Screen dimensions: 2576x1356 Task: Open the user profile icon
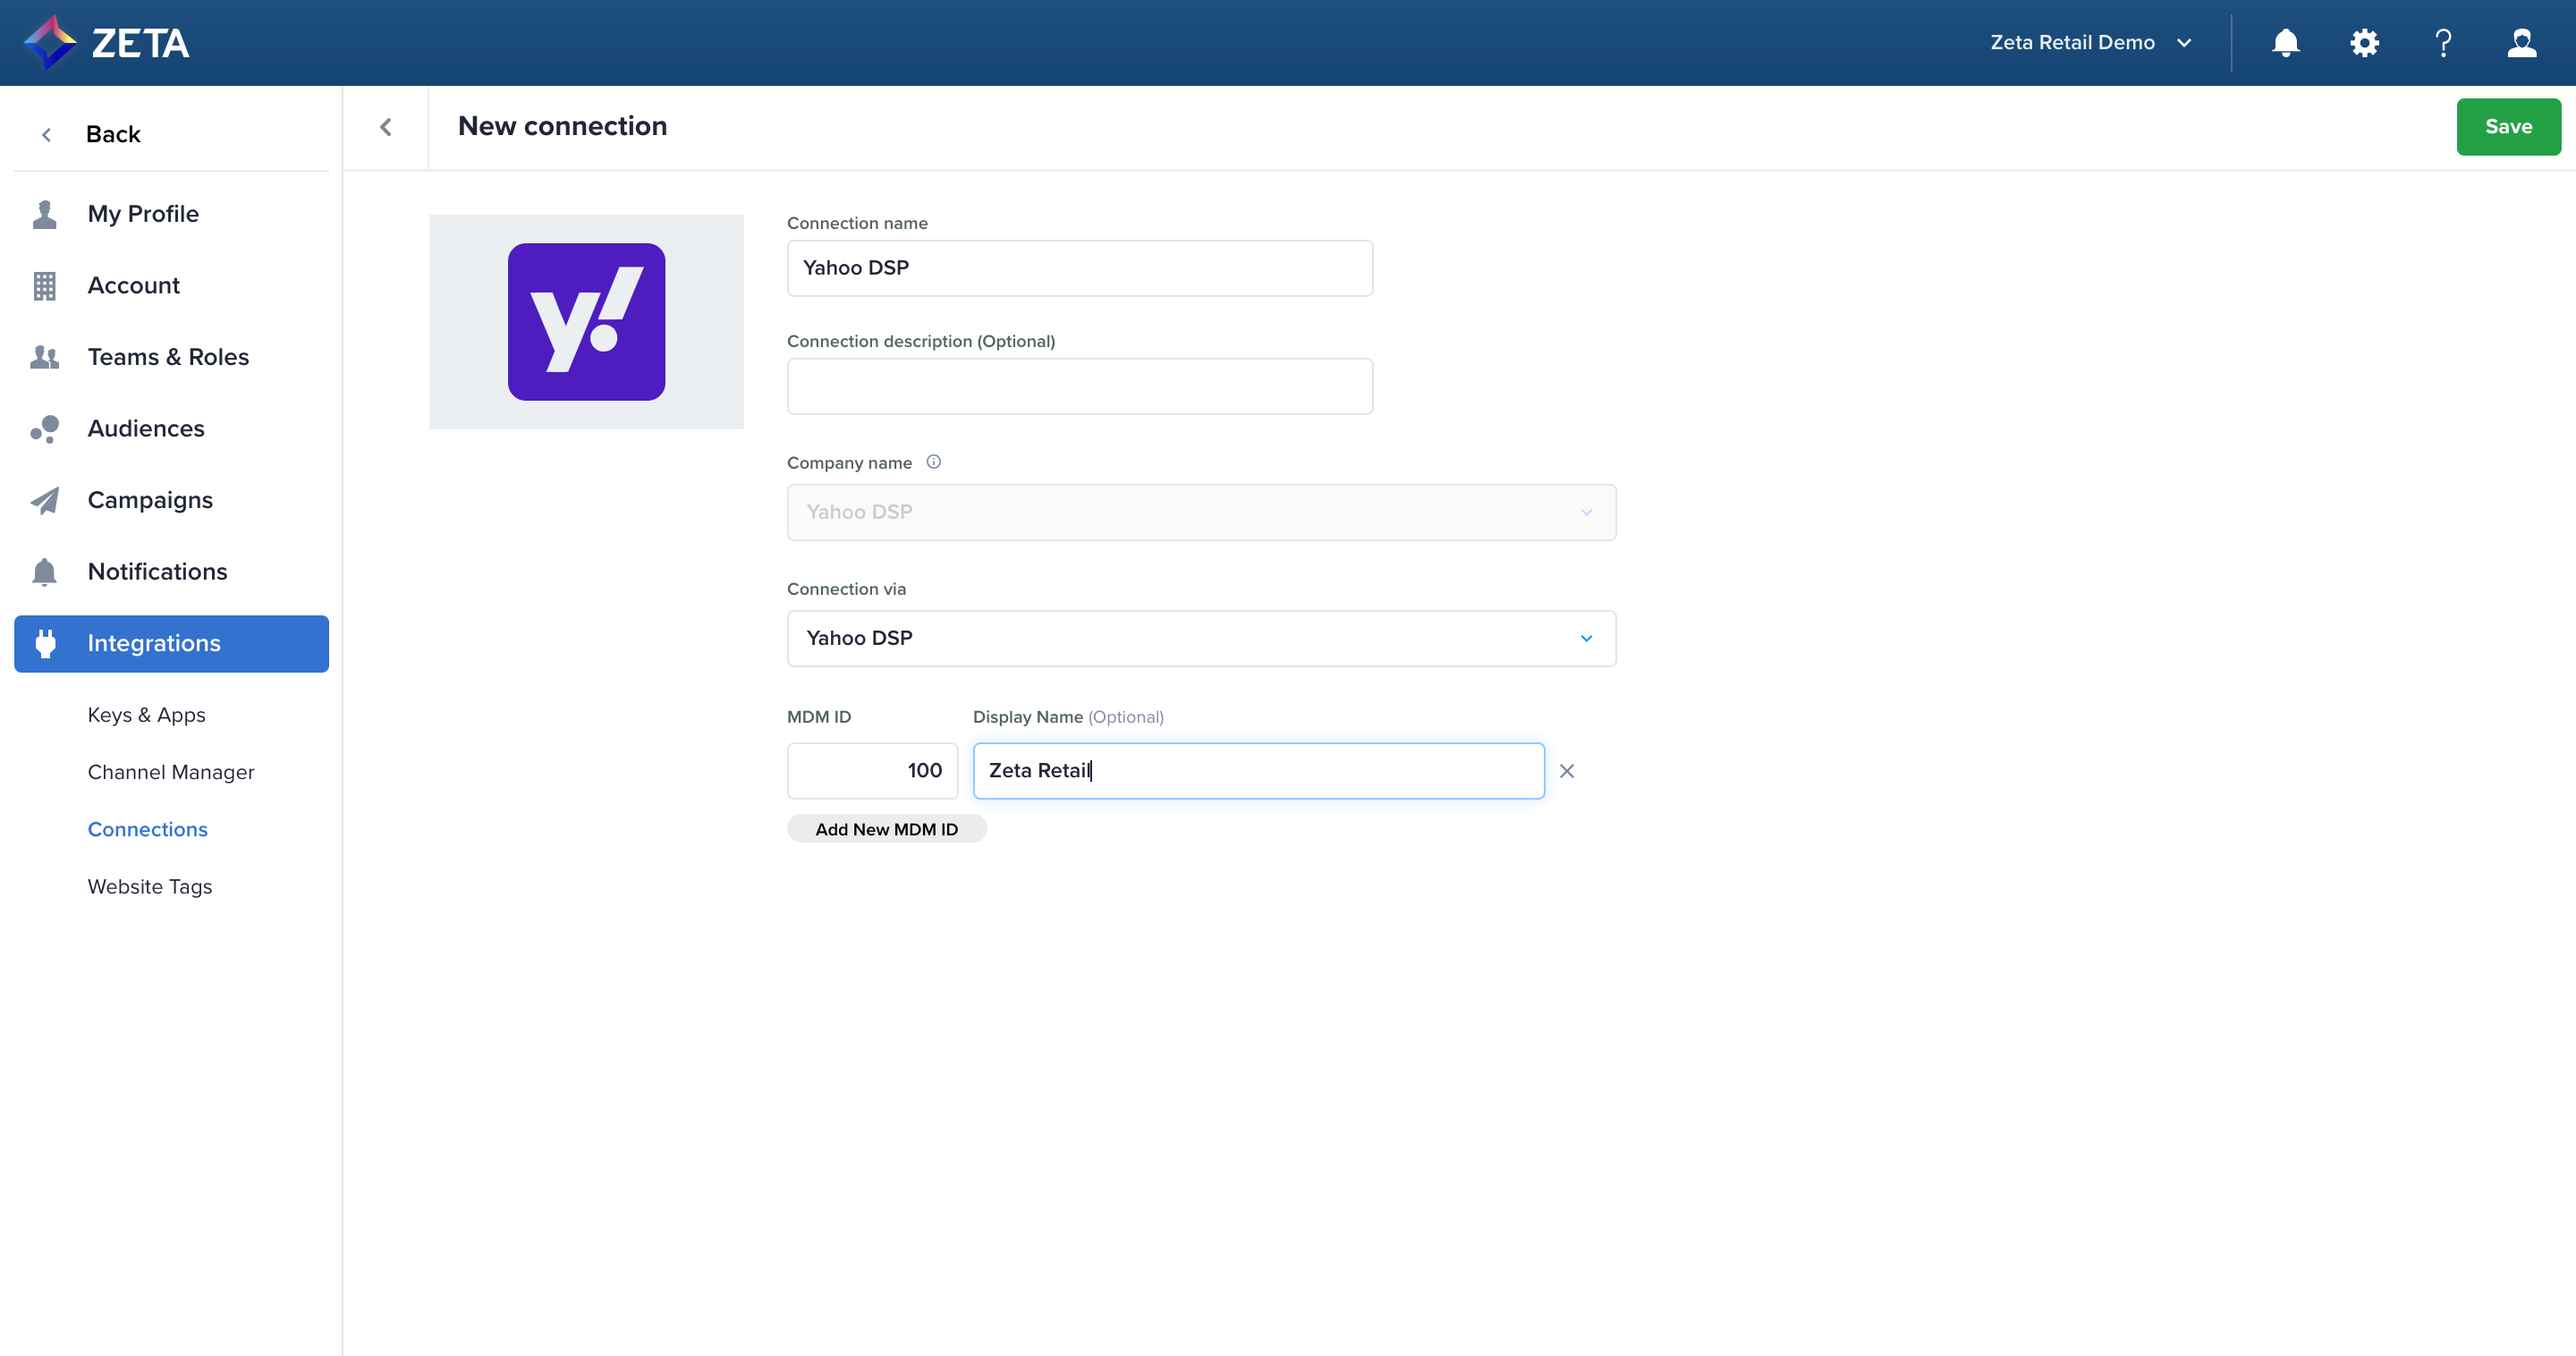coord(2521,43)
